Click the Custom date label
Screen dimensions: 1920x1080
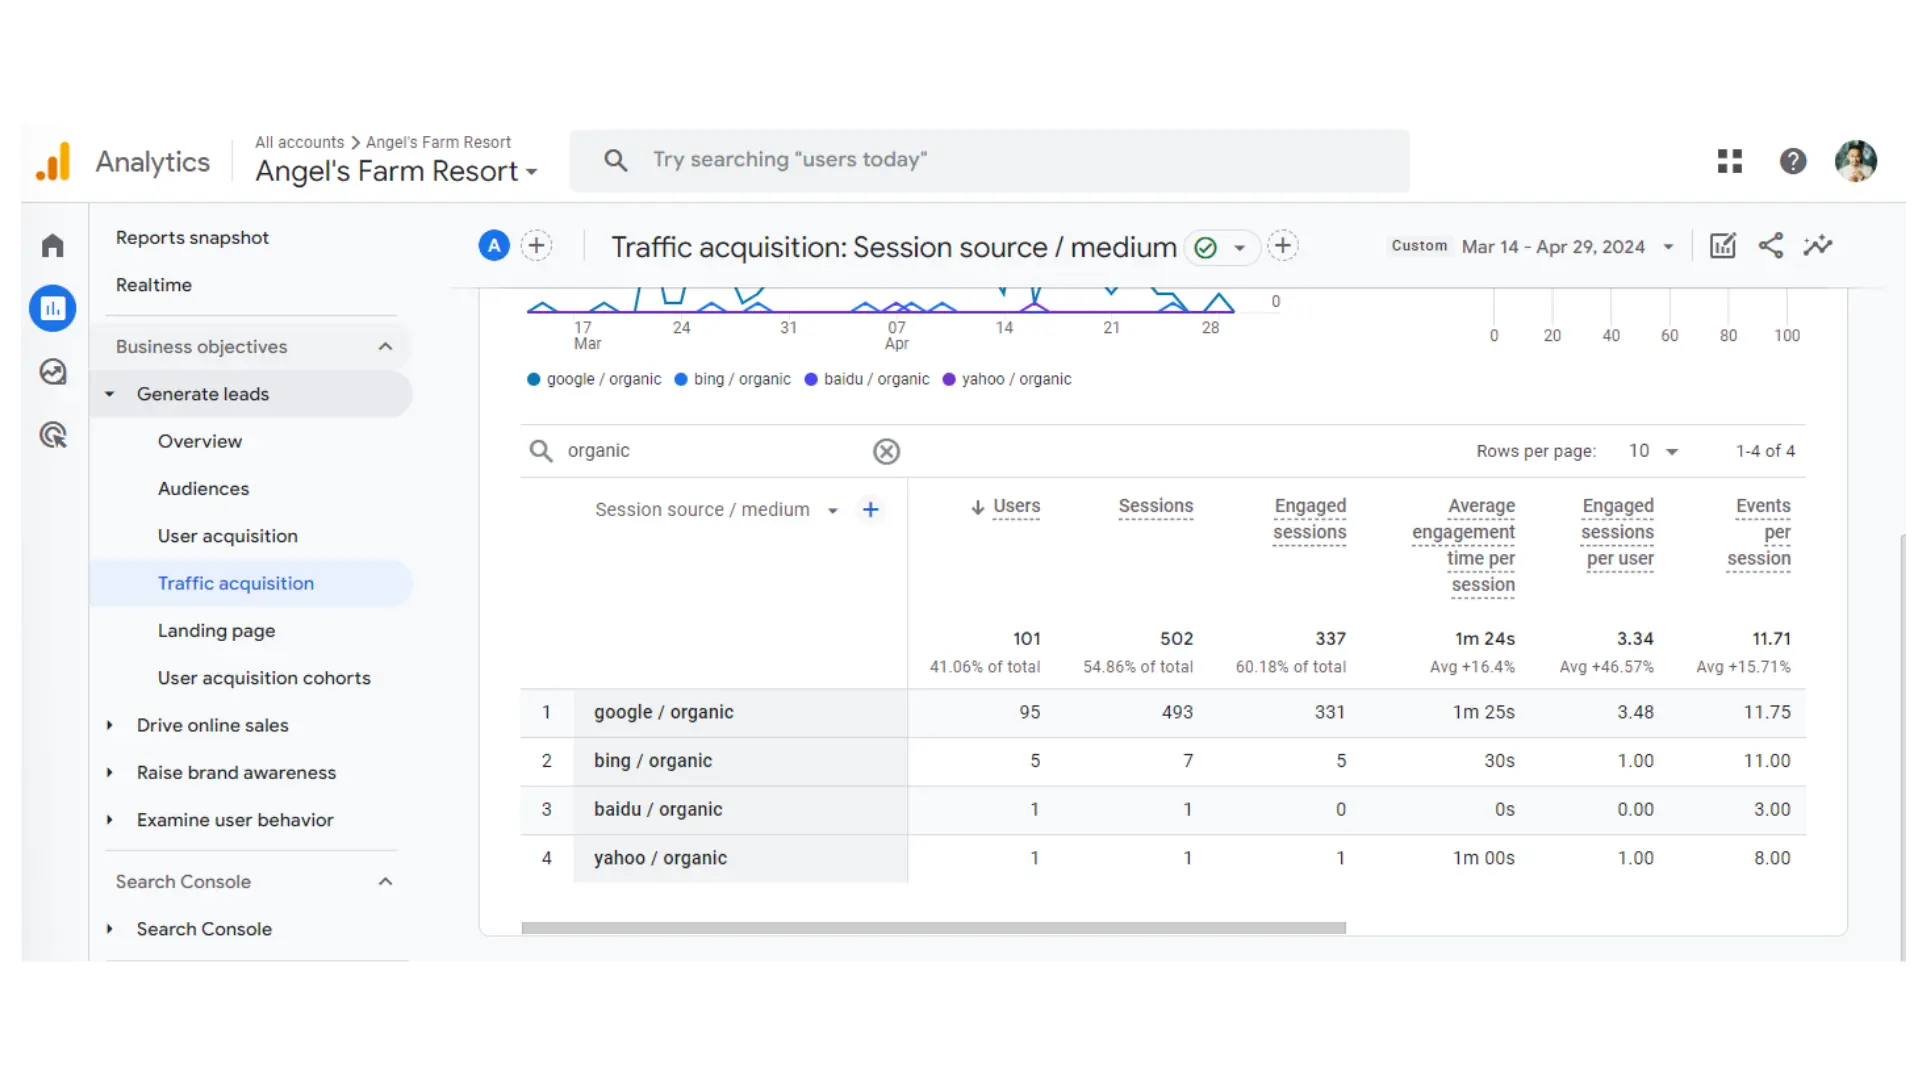[x=1419, y=246]
